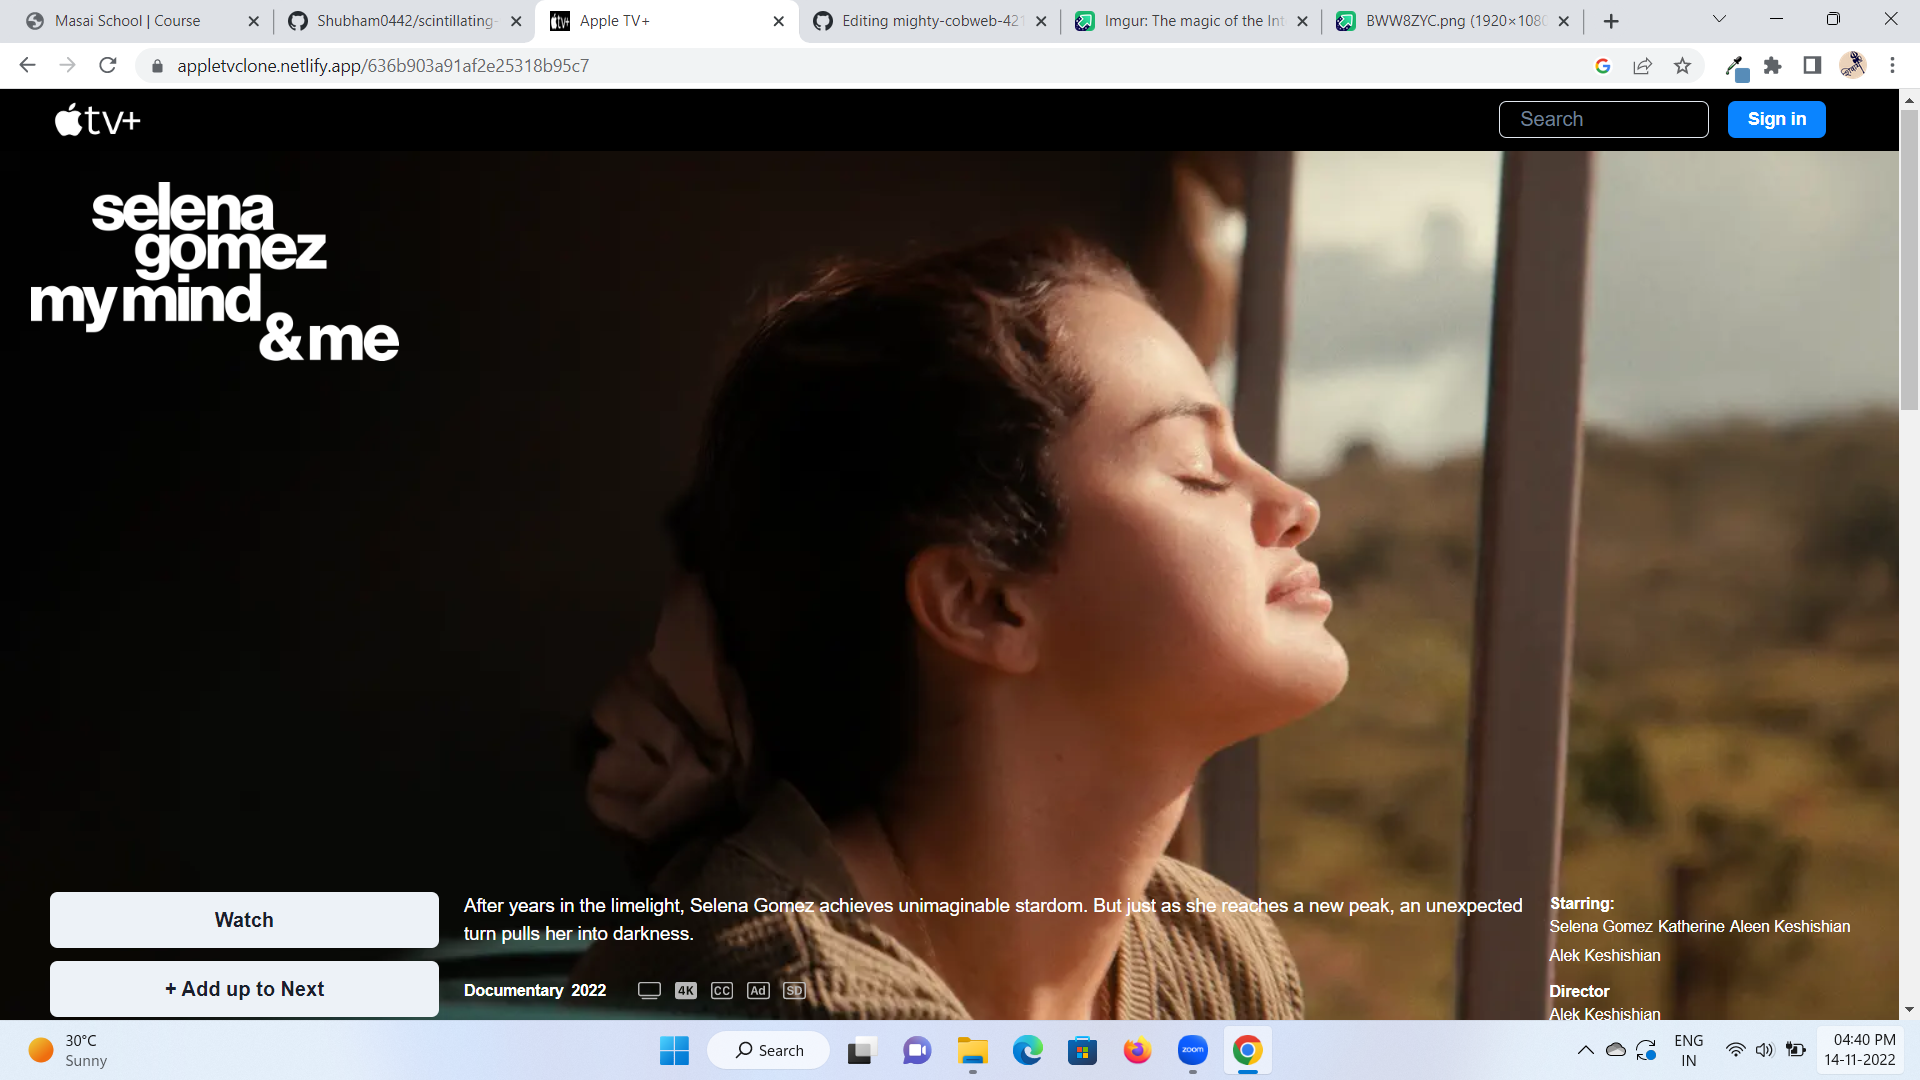1920x1080 pixels.
Task: Switch to Masai School Course tab
Action: click(128, 21)
